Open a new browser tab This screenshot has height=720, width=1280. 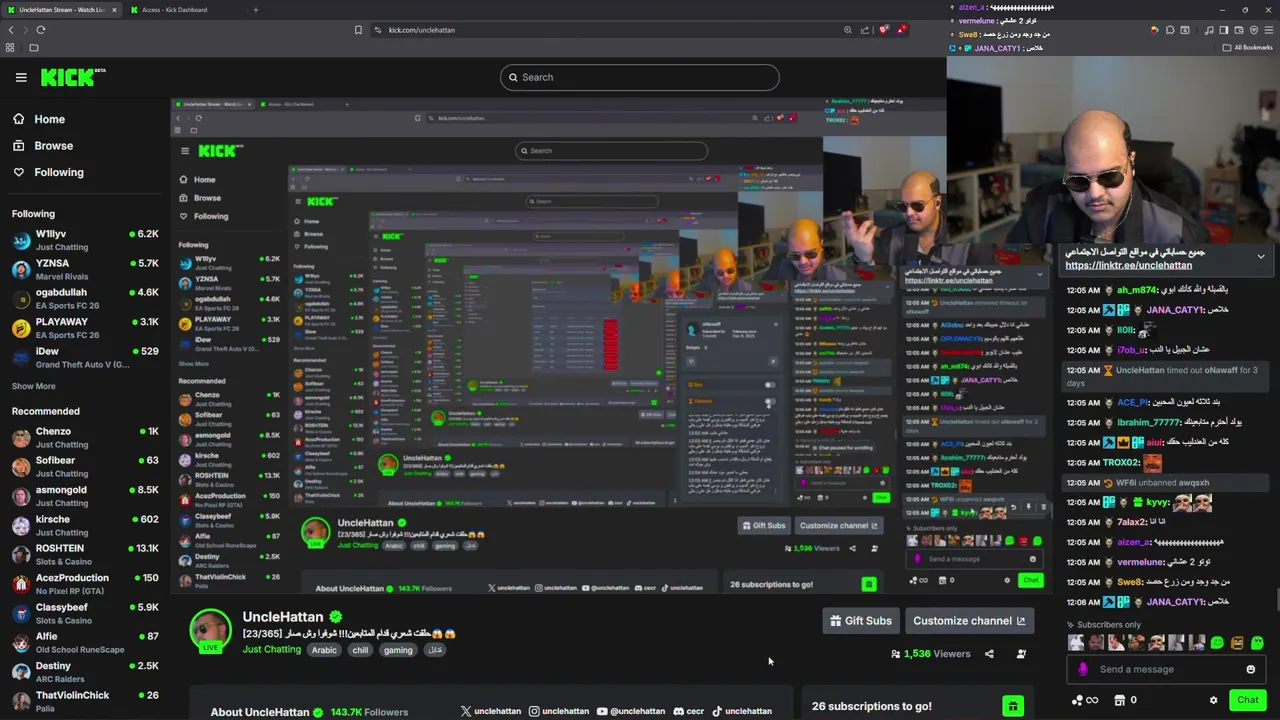point(255,10)
